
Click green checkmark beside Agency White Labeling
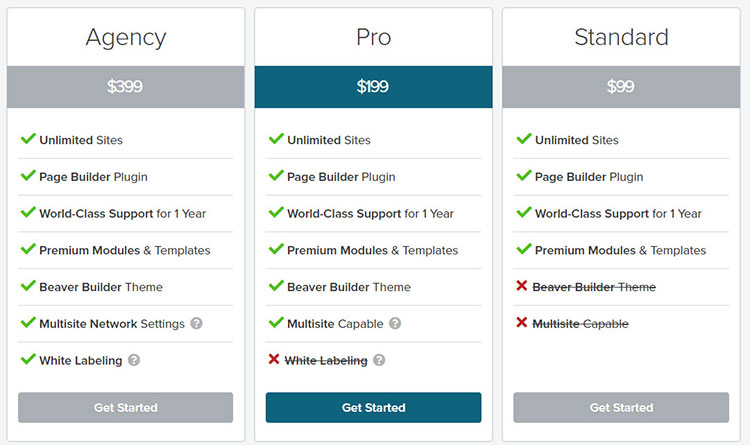tap(28, 360)
